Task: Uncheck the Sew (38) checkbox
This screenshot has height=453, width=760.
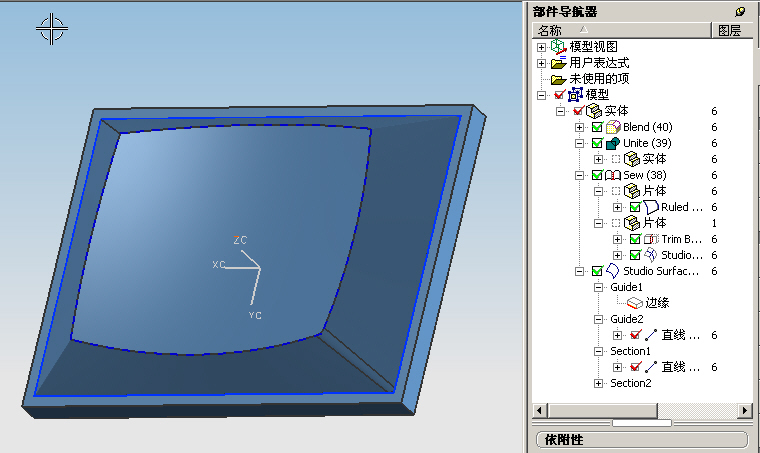Action: (x=597, y=175)
